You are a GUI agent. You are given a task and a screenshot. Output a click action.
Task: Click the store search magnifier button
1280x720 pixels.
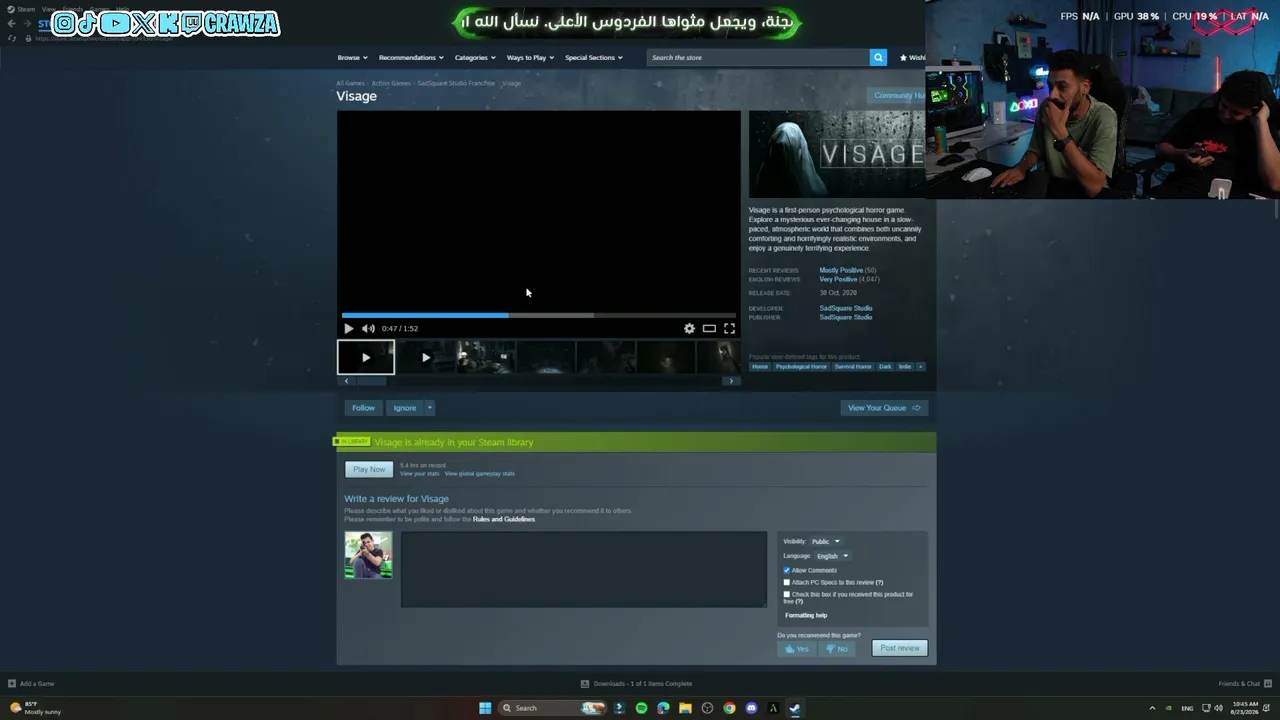878,57
